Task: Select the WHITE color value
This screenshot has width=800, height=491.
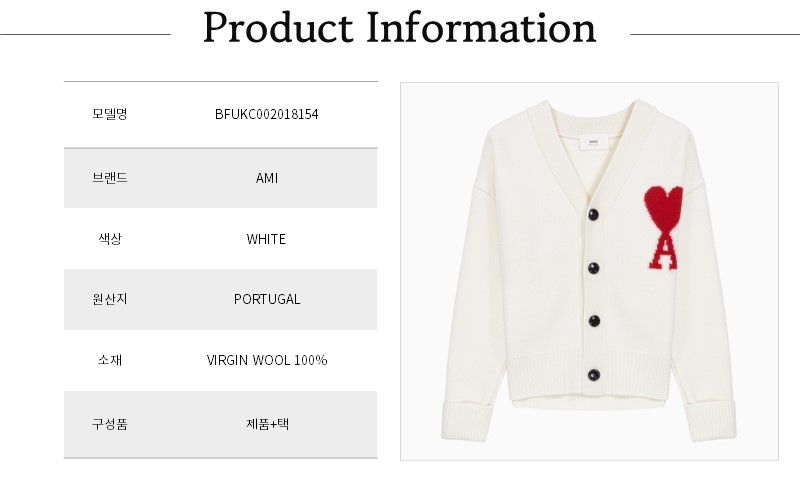Action: (266, 239)
